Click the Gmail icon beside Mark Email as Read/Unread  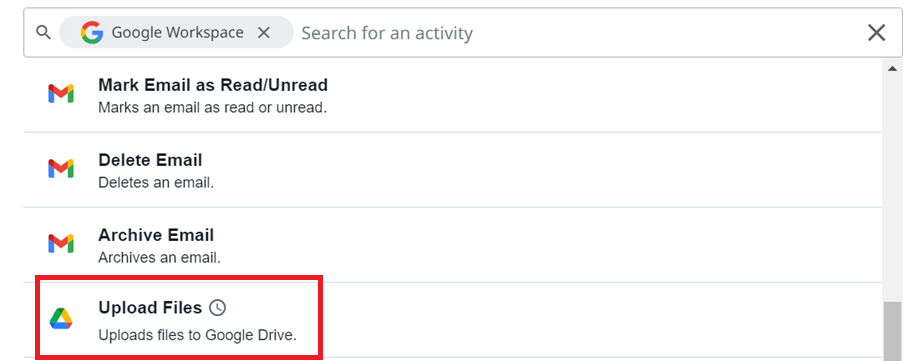tap(60, 94)
